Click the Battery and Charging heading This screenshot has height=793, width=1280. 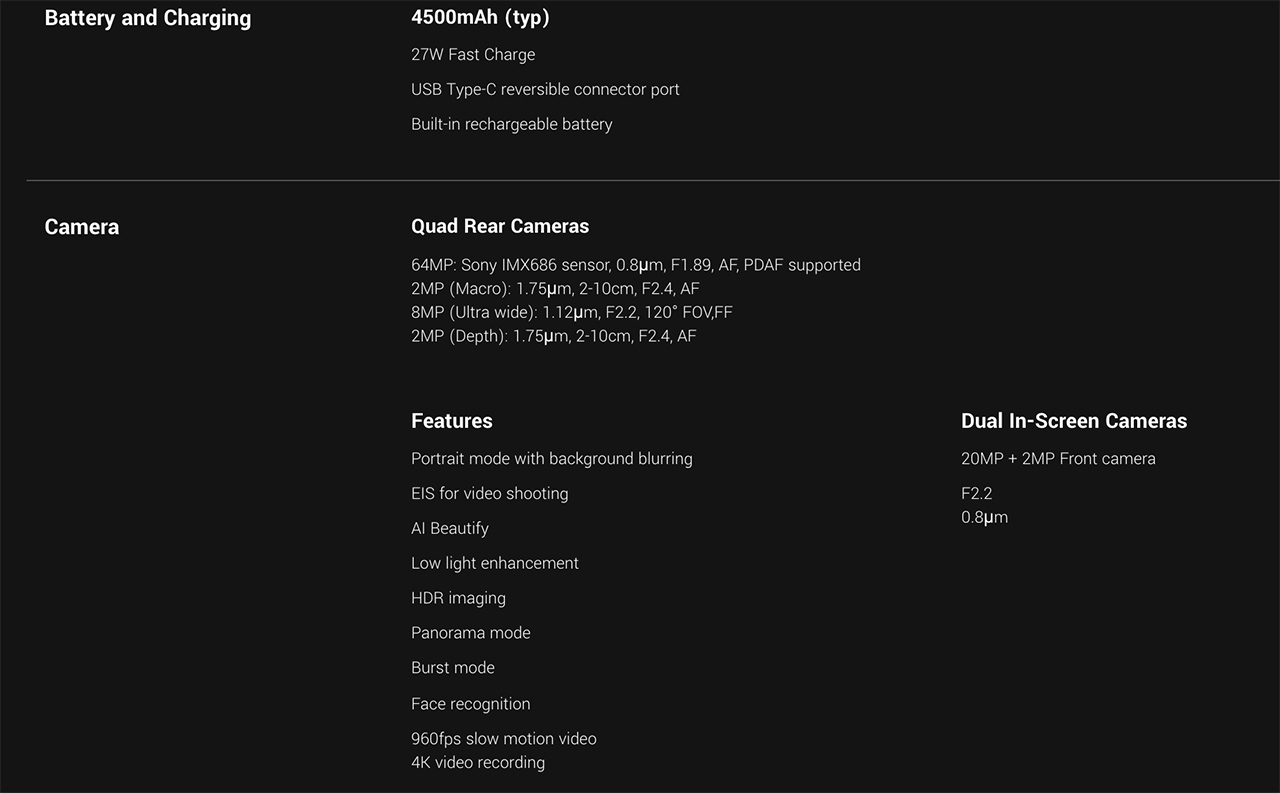148,18
